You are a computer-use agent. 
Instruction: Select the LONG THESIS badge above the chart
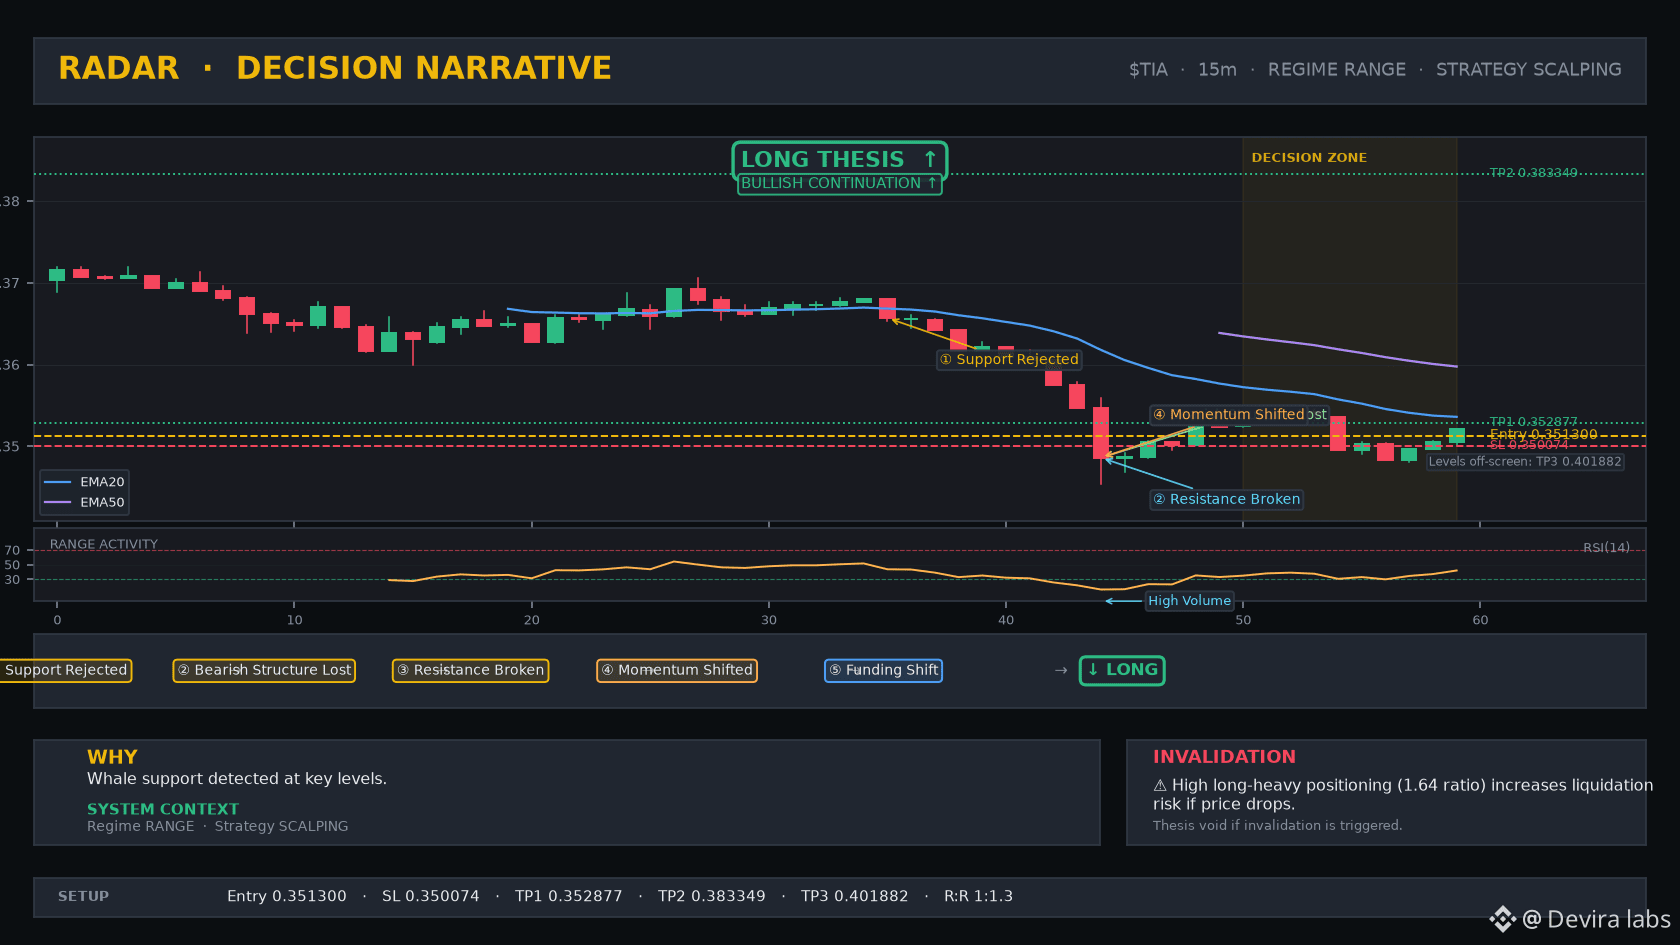pos(839,160)
